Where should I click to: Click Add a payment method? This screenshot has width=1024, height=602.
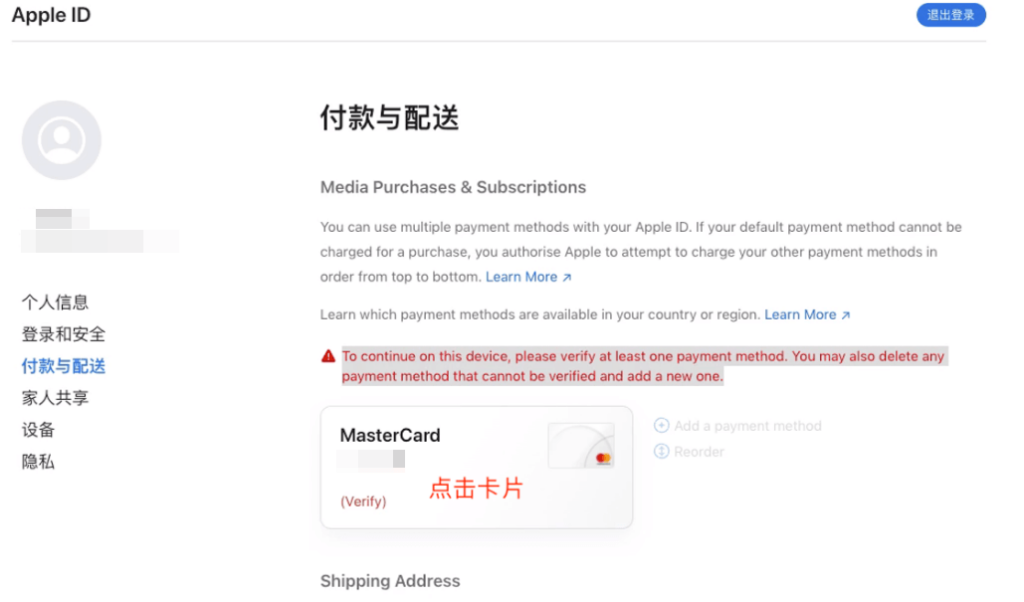pyautogui.click(x=748, y=426)
